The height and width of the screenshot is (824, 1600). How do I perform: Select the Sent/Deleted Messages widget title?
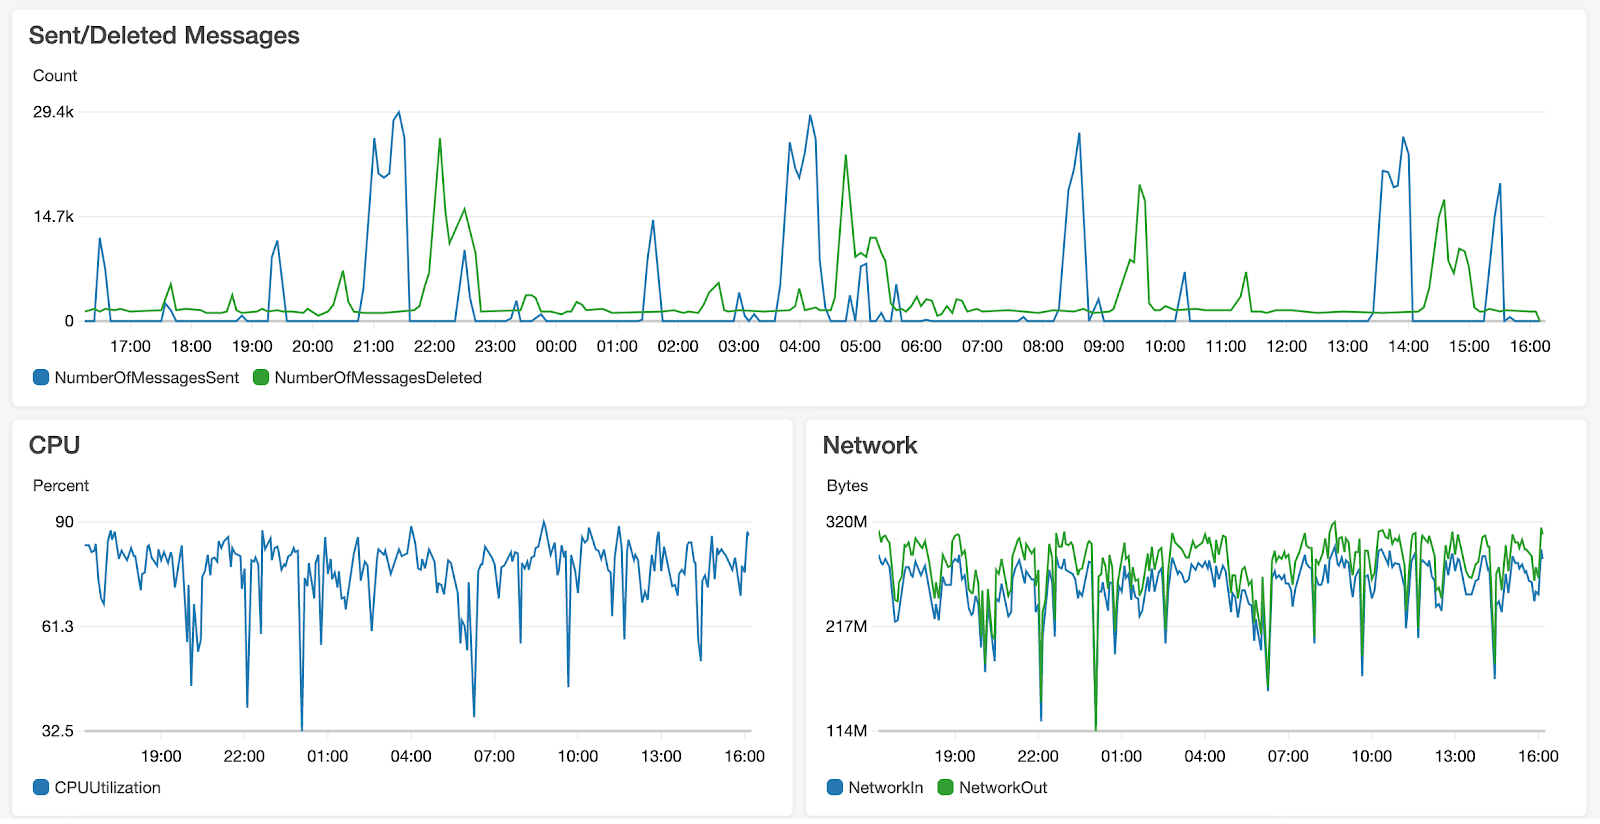pos(164,35)
